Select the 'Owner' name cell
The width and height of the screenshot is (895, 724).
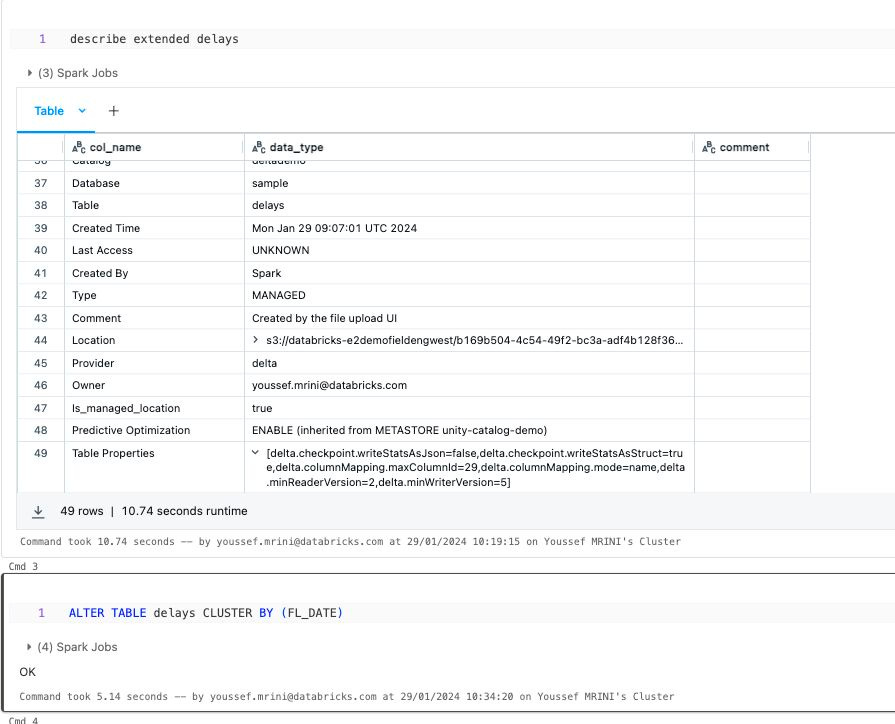[x=154, y=385]
